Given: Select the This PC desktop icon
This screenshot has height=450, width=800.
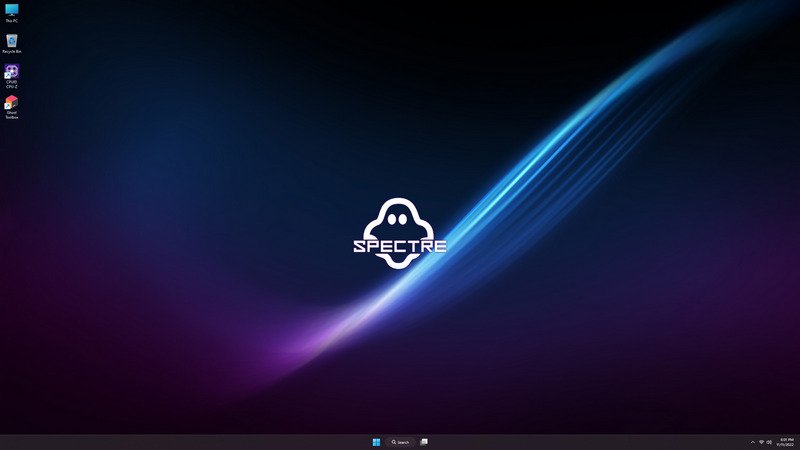Looking at the screenshot, I should coord(12,13).
